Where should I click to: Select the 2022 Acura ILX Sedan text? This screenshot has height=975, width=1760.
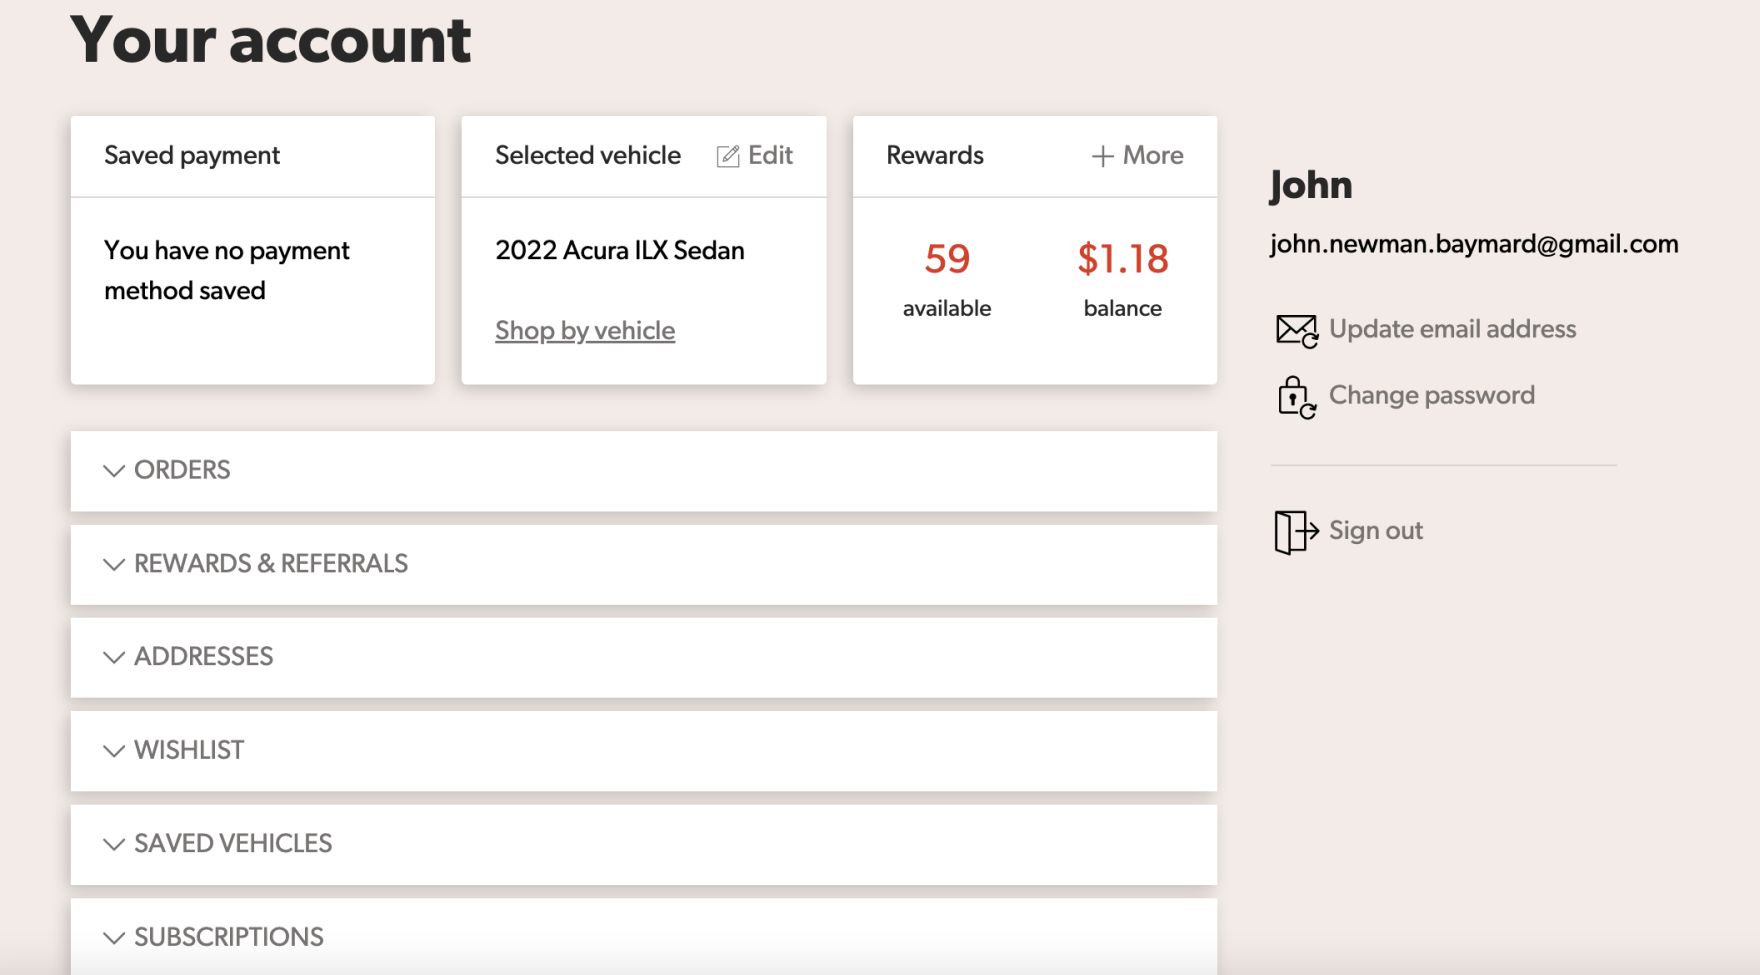pyautogui.click(x=619, y=250)
